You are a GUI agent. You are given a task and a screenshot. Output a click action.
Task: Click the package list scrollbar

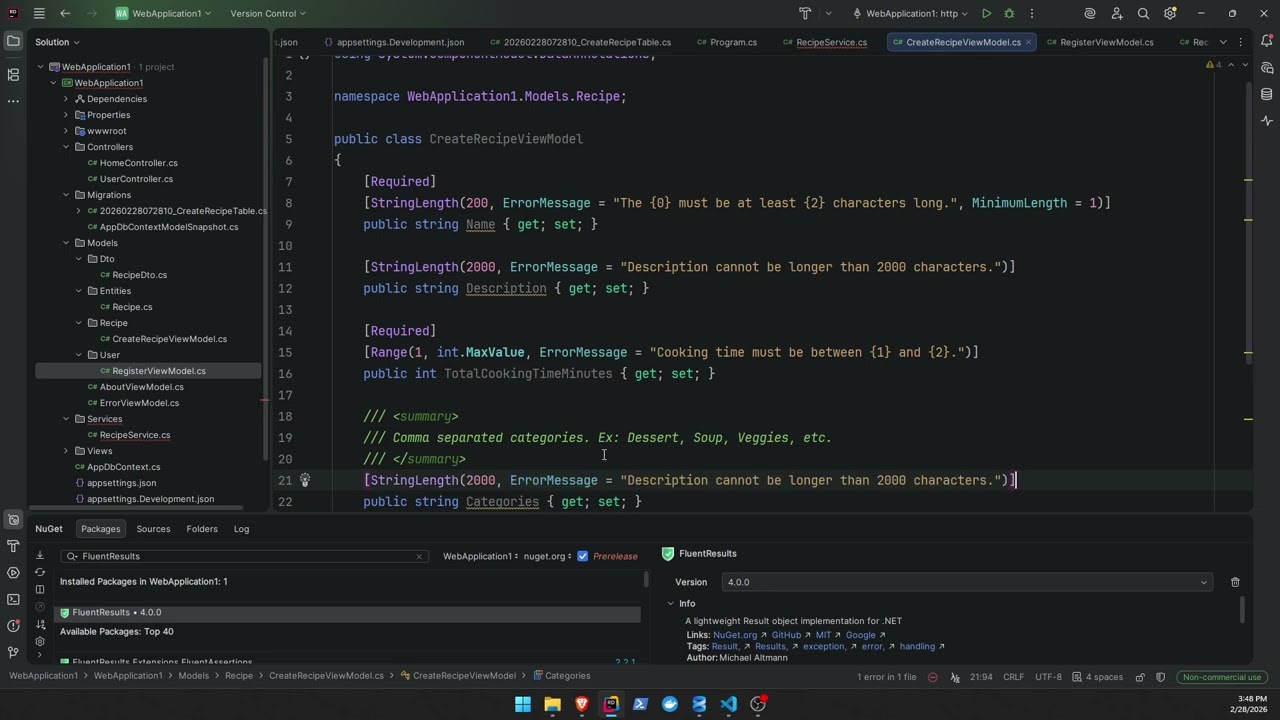[x=646, y=579]
